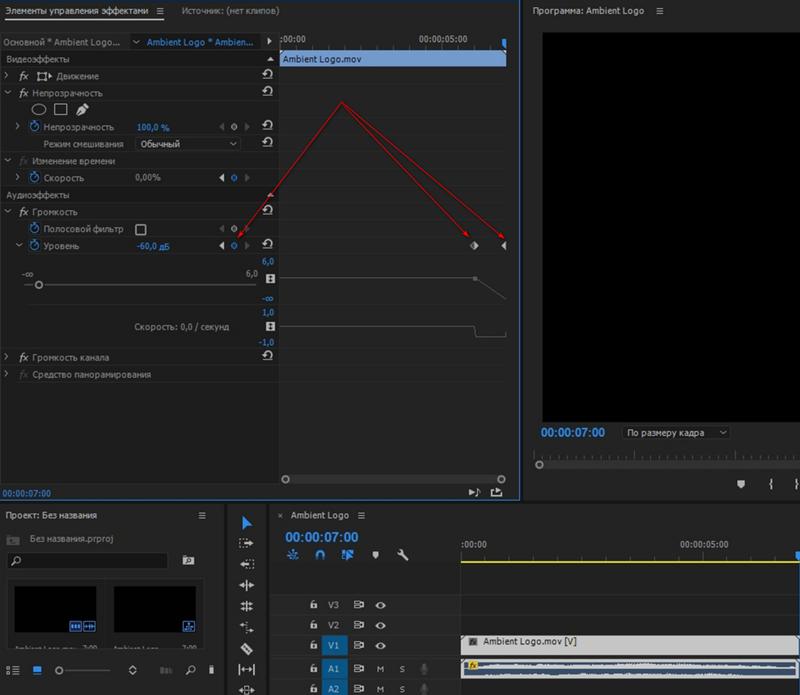Screen dimensions: 800x695
Task: Collapse the Видеоэффекты section
Action: click(x=270, y=59)
